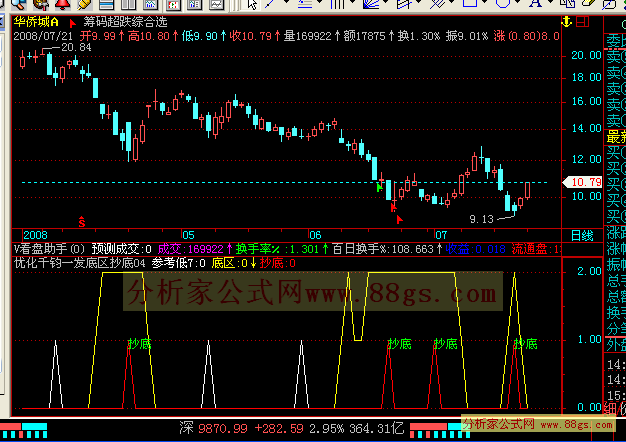Switch the period via the 日线 label

click(x=582, y=236)
